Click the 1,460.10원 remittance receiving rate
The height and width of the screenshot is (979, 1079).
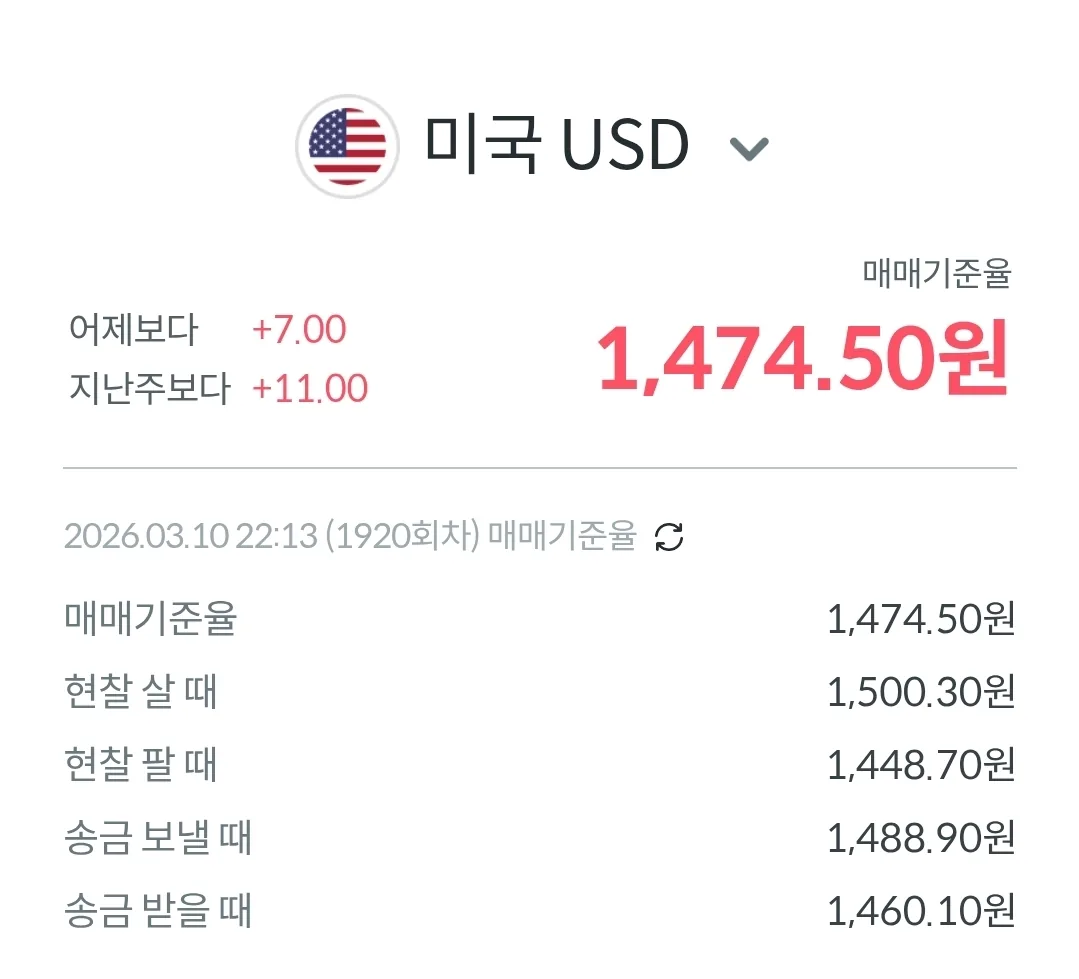point(921,912)
